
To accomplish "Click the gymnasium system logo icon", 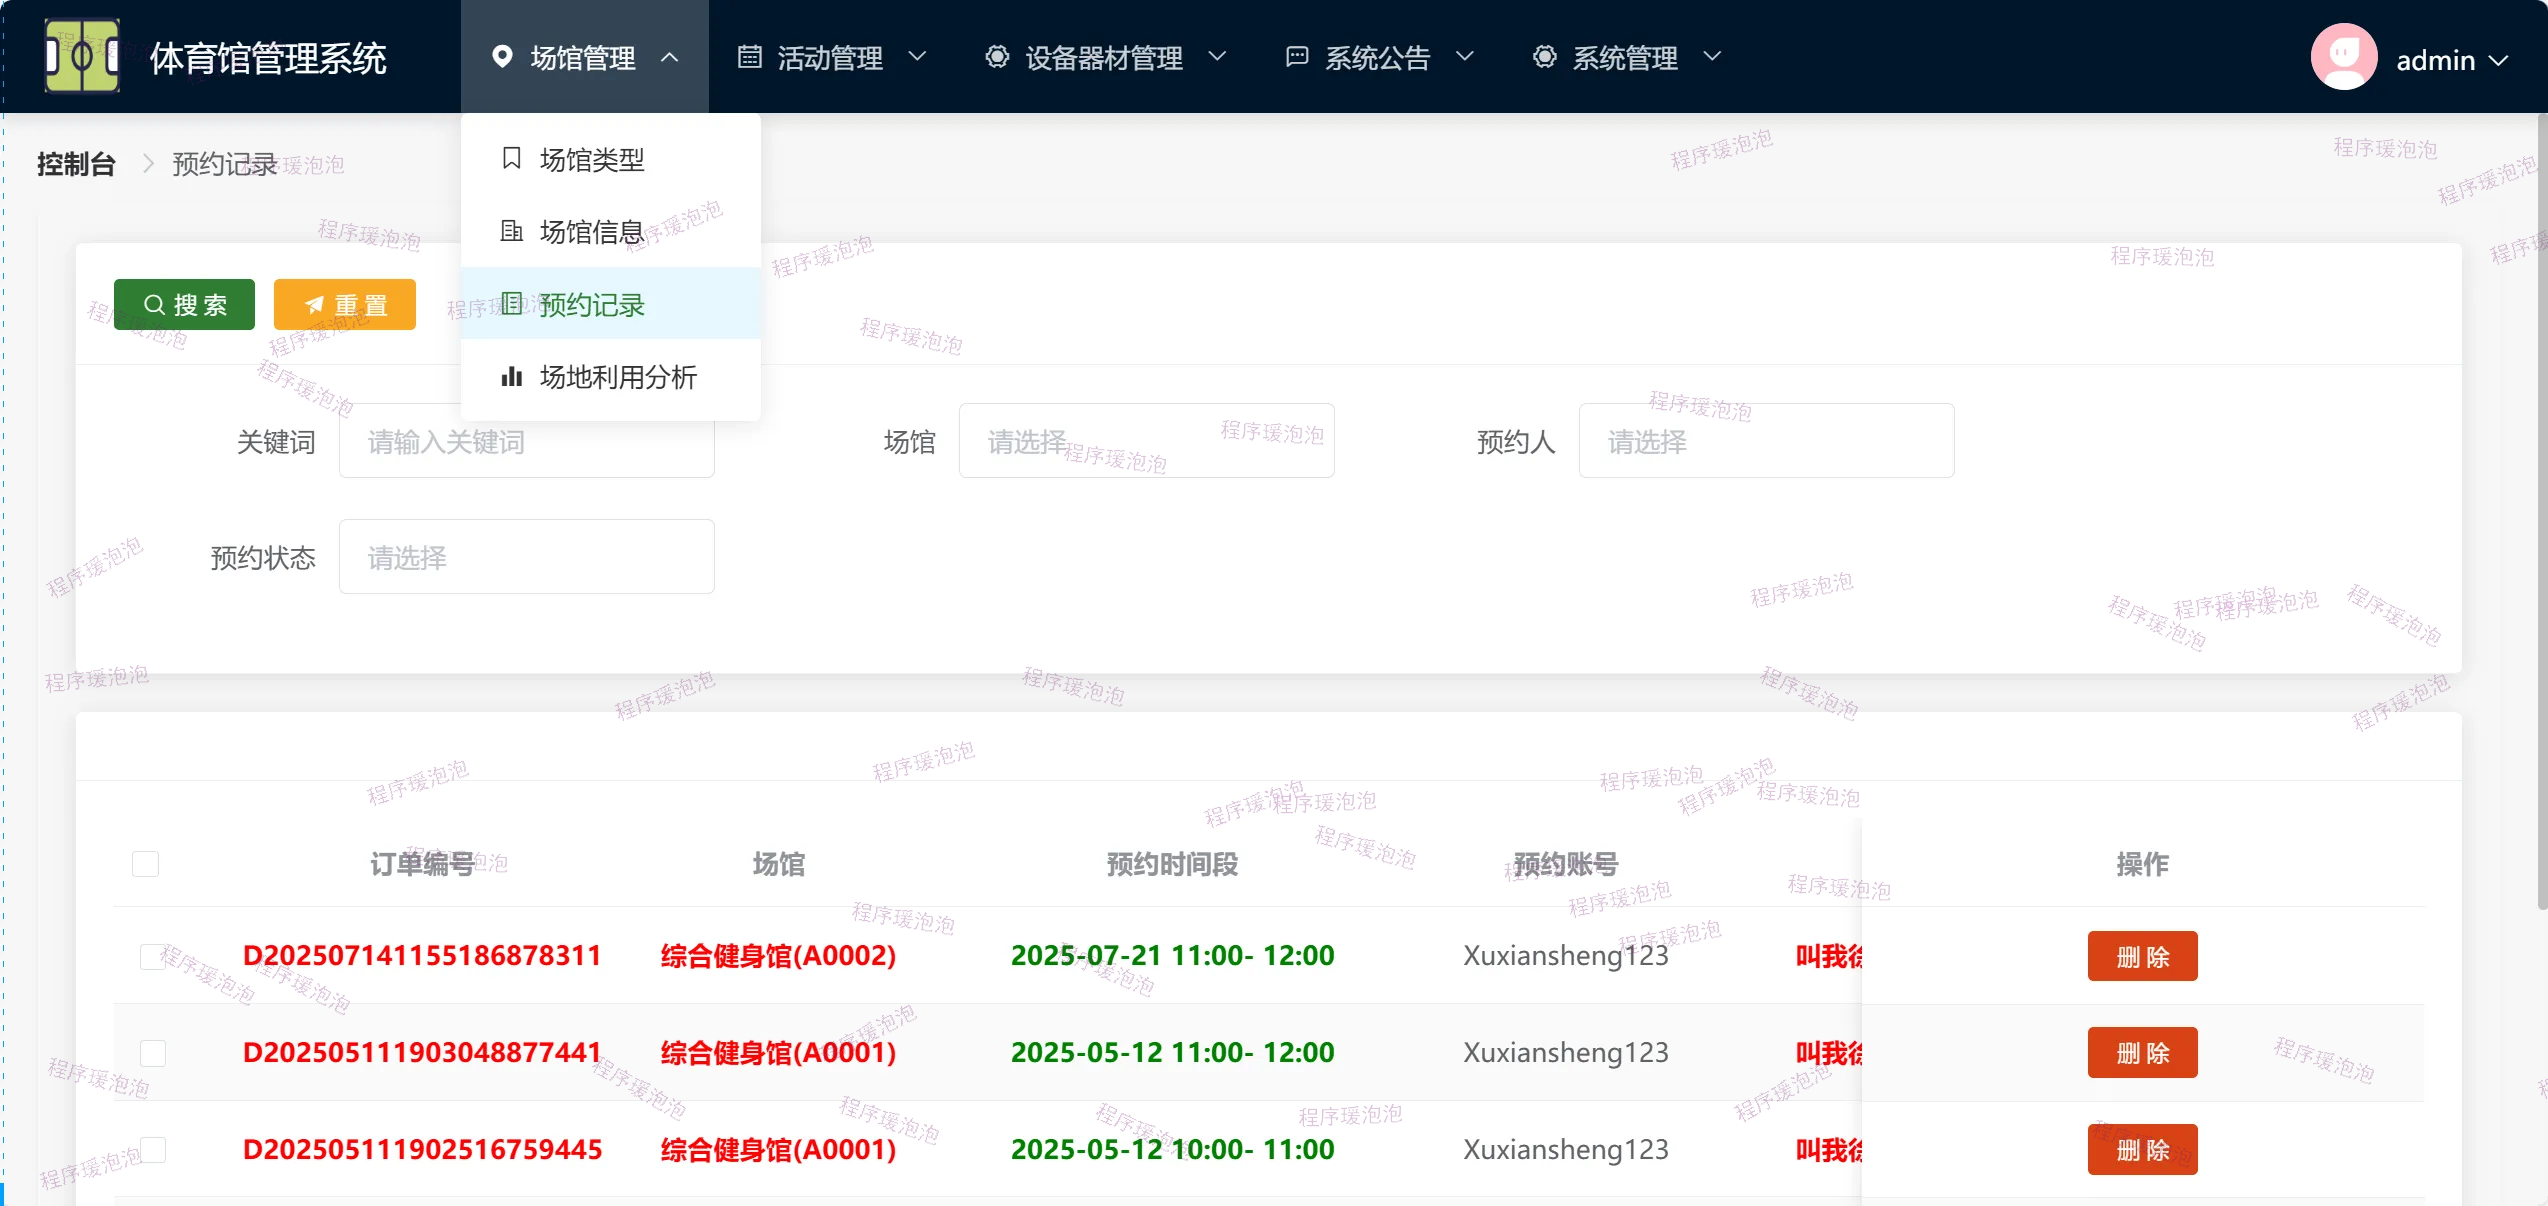I will [82, 56].
